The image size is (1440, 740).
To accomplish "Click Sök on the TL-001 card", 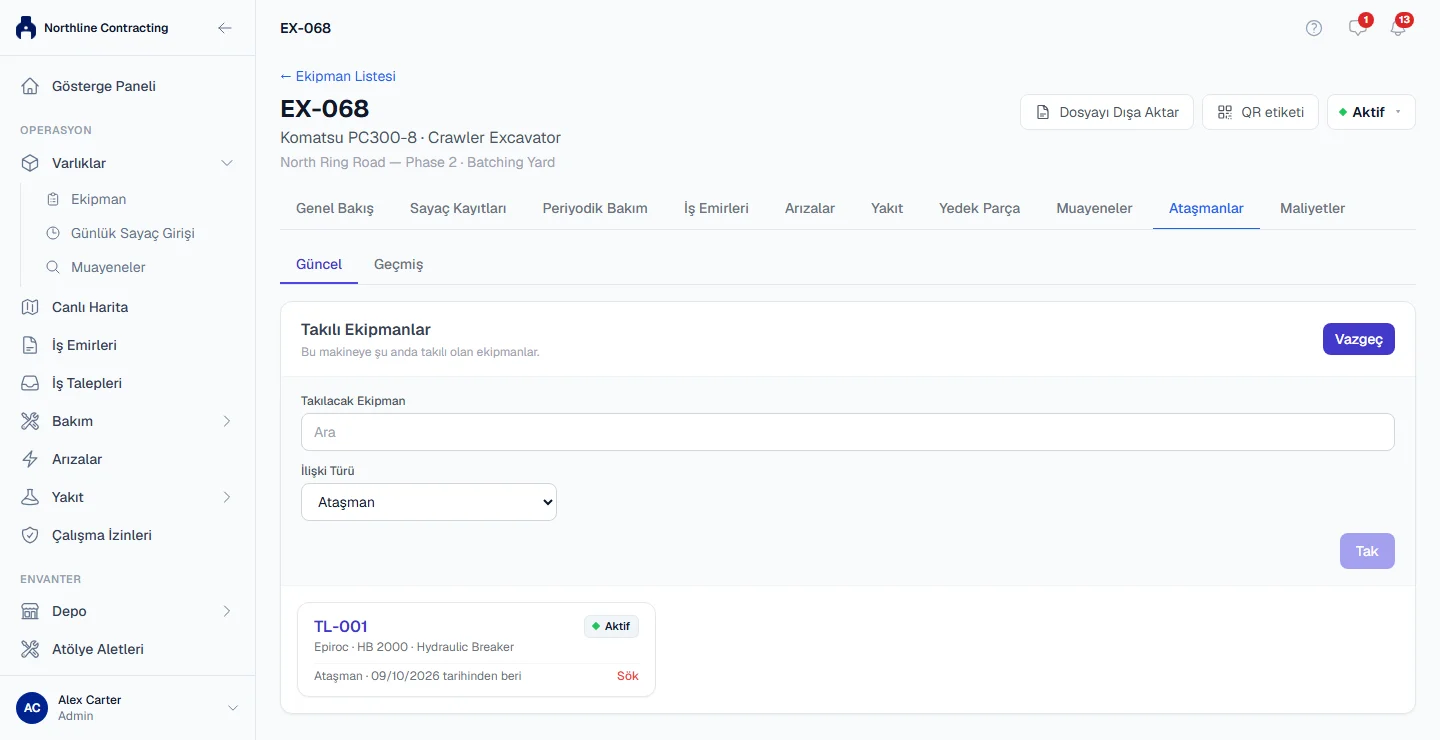I will (627, 676).
